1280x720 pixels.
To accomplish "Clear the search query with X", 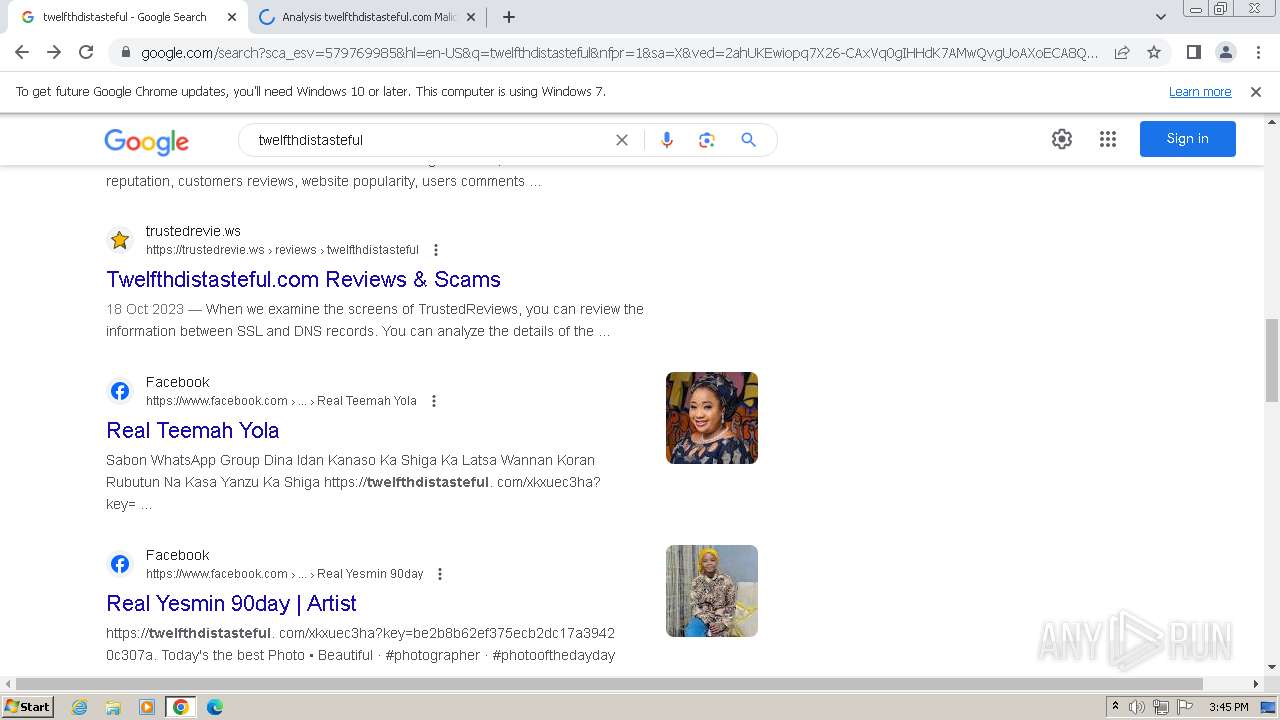I will 622,140.
